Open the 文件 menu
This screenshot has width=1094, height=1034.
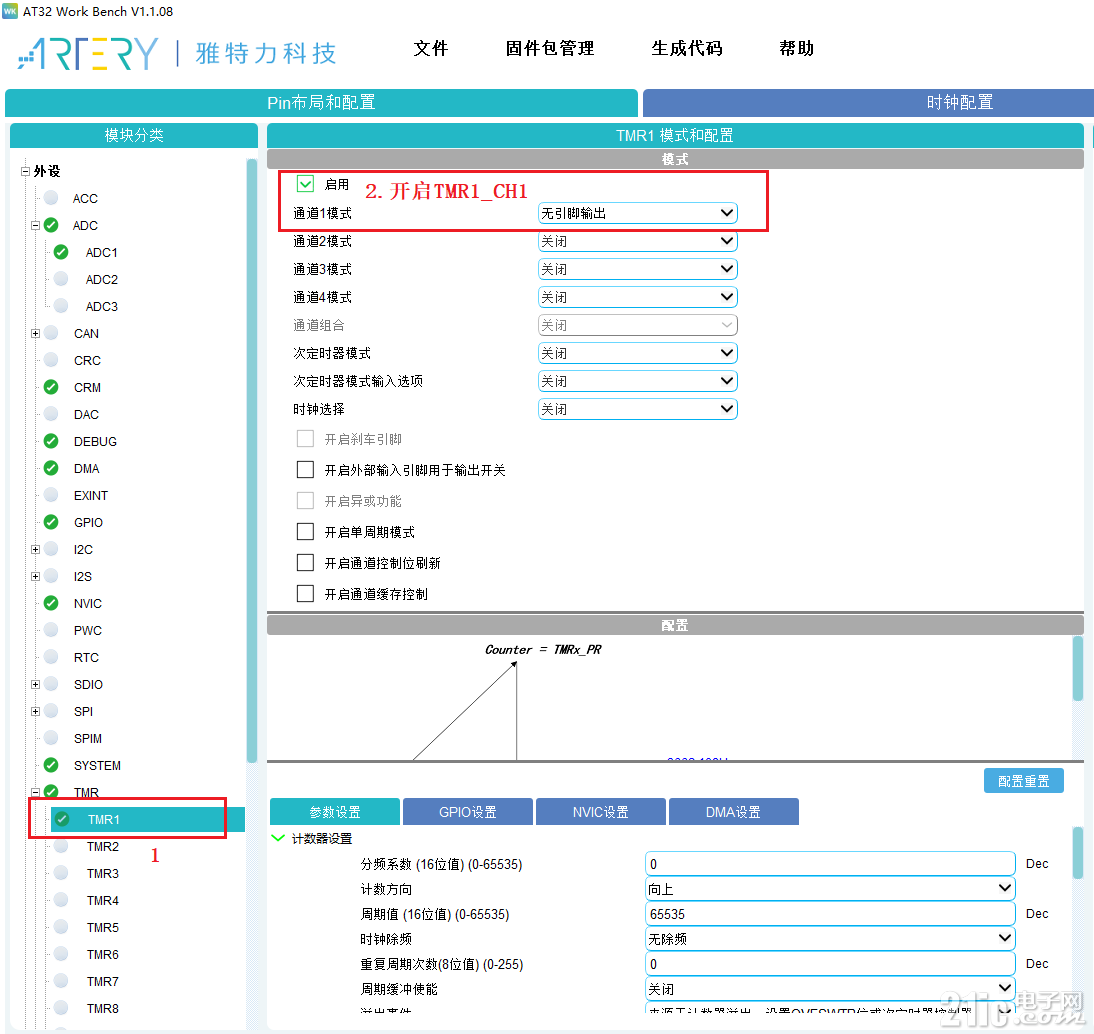(430, 48)
